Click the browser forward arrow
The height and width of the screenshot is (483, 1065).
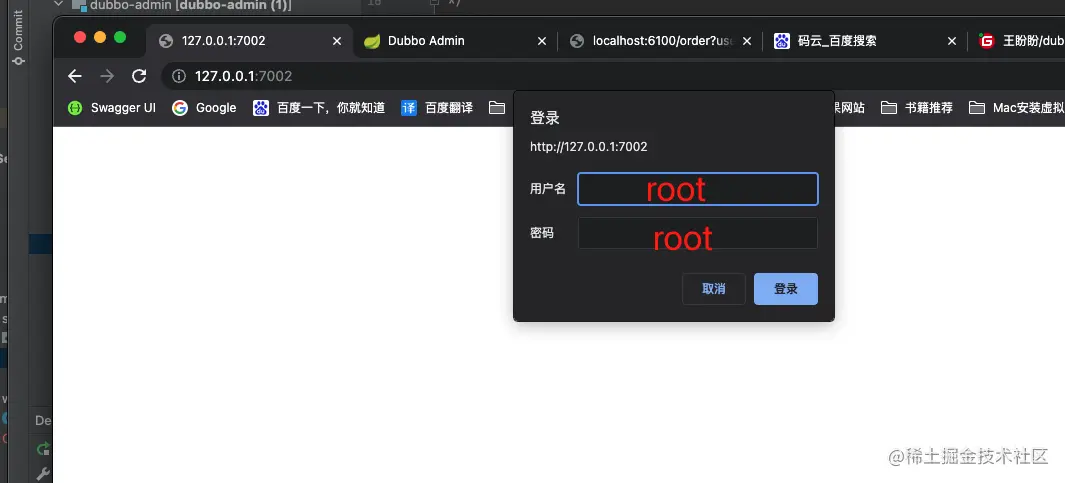[x=107, y=76]
